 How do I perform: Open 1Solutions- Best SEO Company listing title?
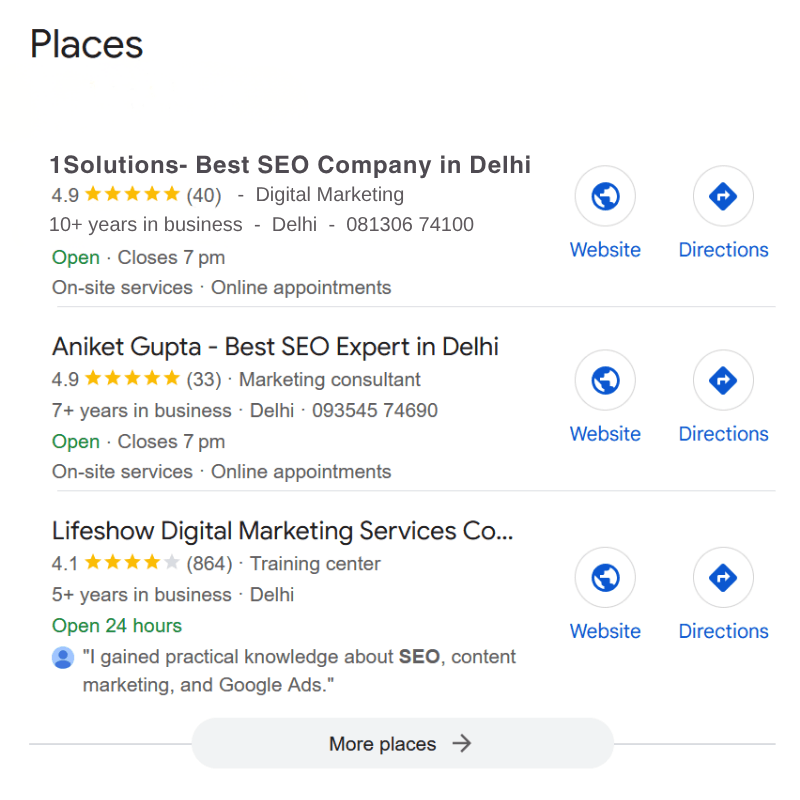pos(290,165)
